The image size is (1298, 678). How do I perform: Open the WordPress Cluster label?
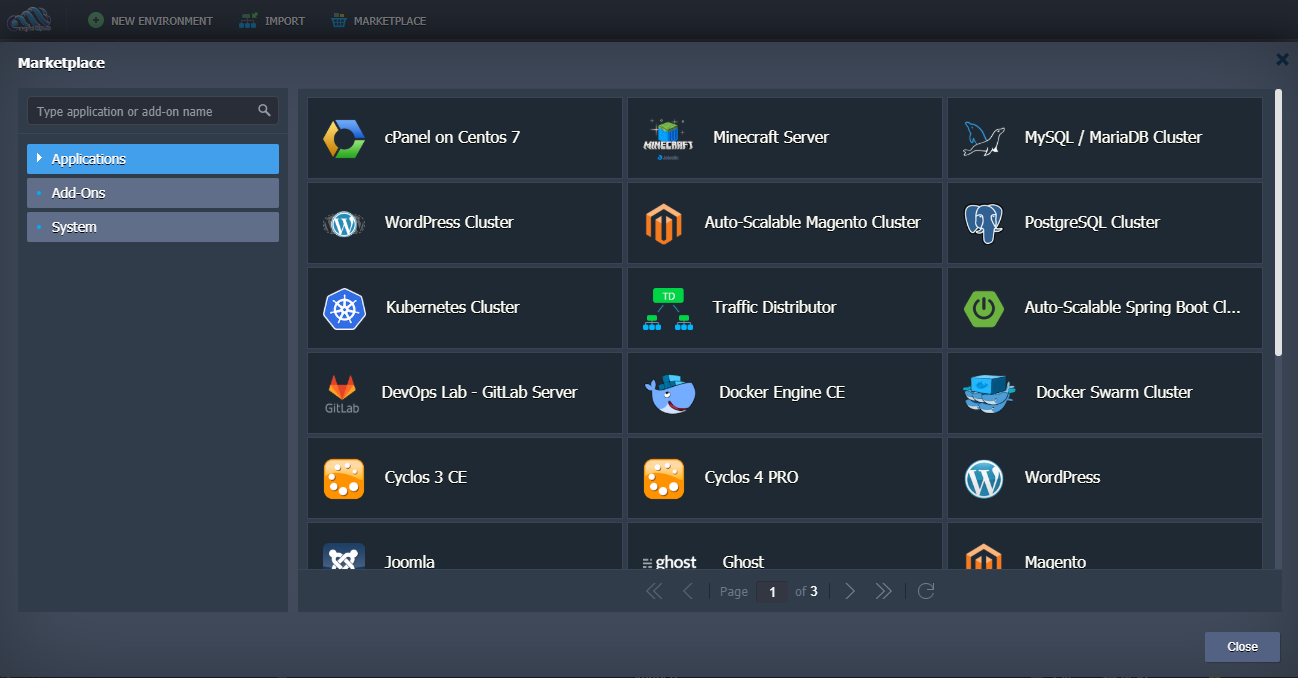tap(449, 223)
